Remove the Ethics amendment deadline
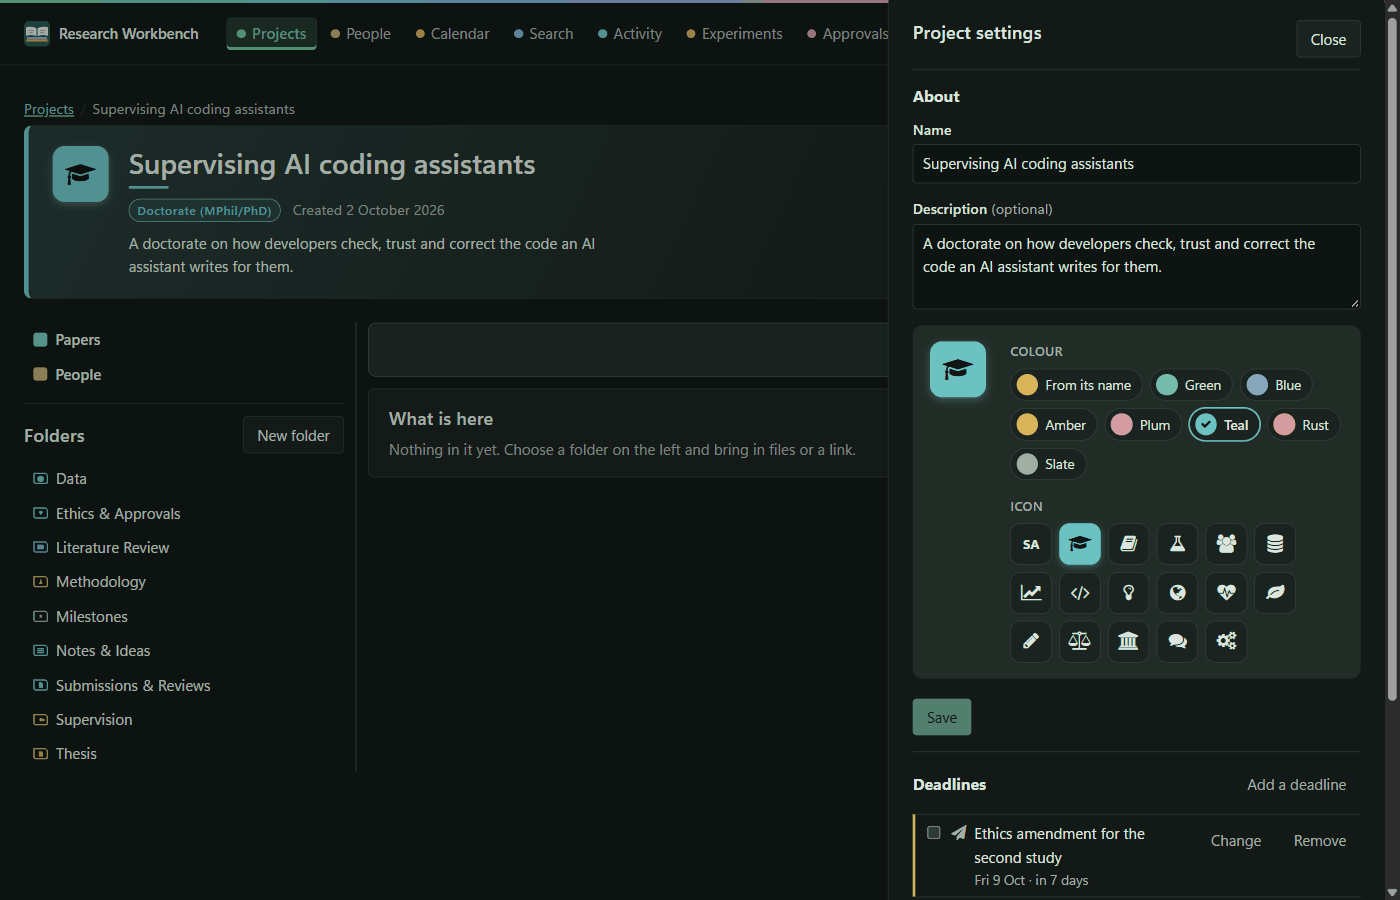Image resolution: width=1400 pixels, height=900 pixels. 1320,841
